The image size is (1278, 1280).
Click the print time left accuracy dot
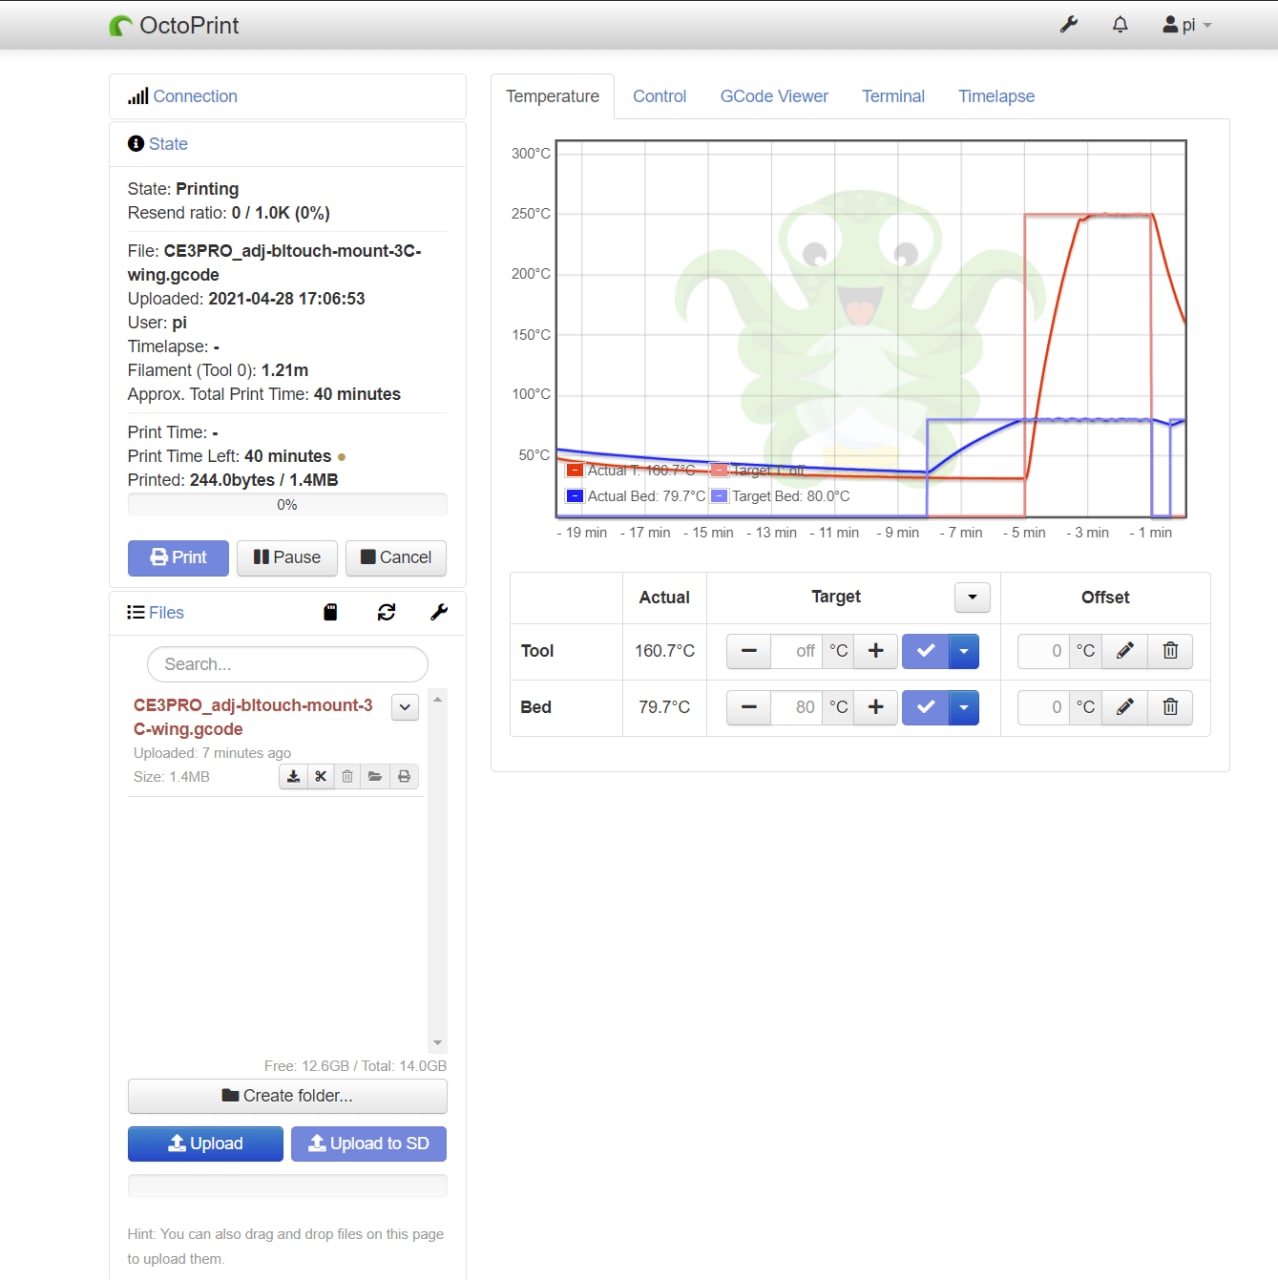click(x=342, y=457)
